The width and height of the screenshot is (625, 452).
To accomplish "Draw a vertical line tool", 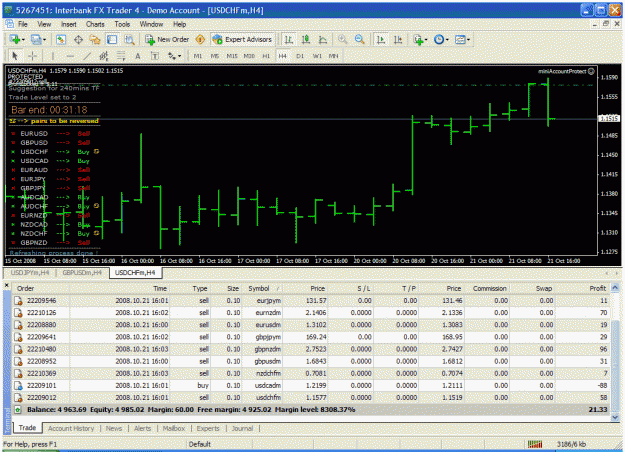I will pyautogui.click(x=52, y=56).
